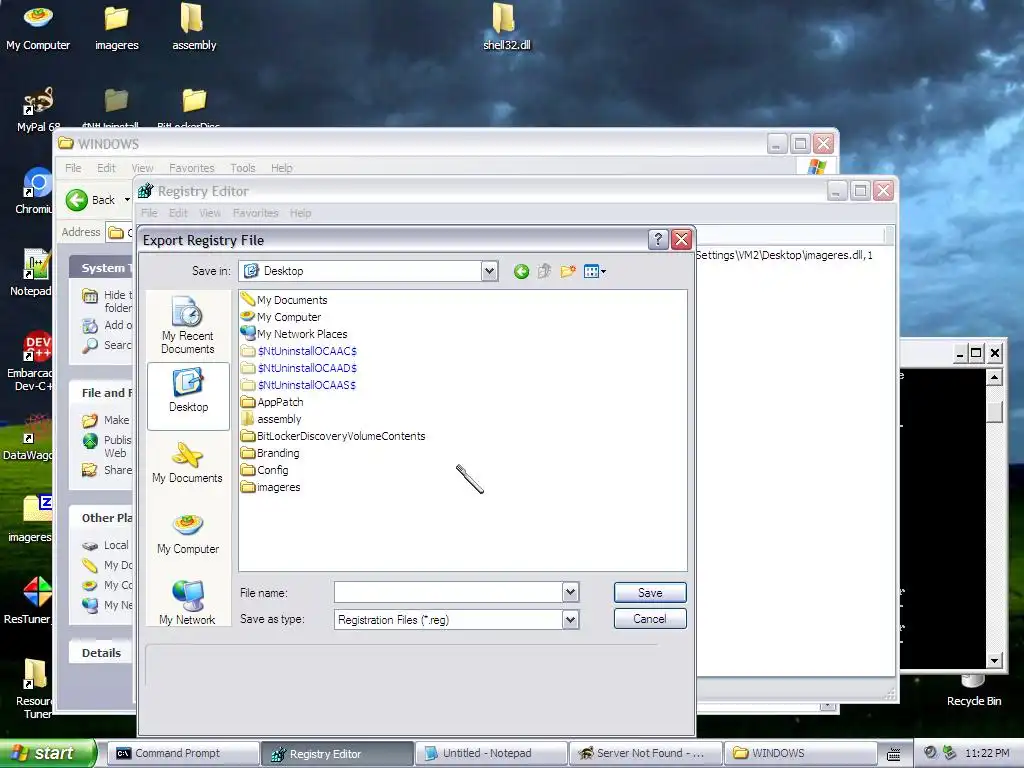Viewport: 1024px width, 768px height.
Task: Select My Computer item in file list
Action: click(x=281, y=317)
